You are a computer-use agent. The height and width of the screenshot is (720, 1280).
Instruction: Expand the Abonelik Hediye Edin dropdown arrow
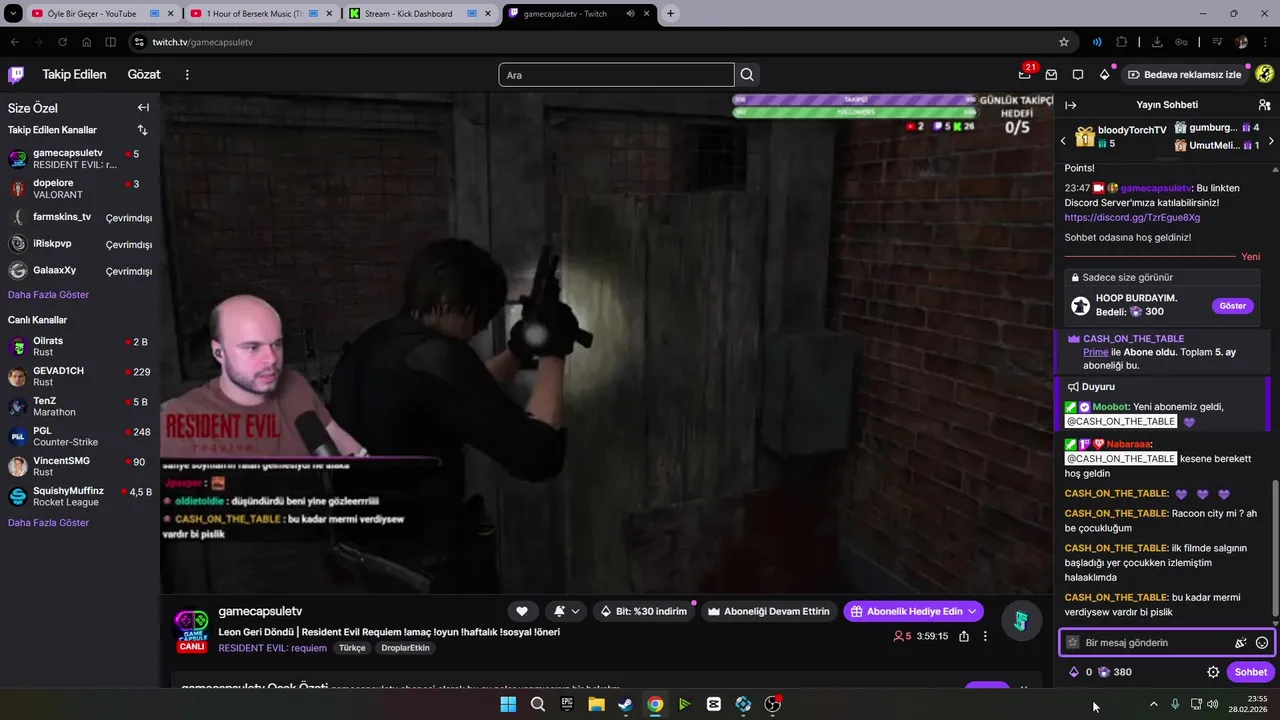pyautogui.click(x=971, y=611)
